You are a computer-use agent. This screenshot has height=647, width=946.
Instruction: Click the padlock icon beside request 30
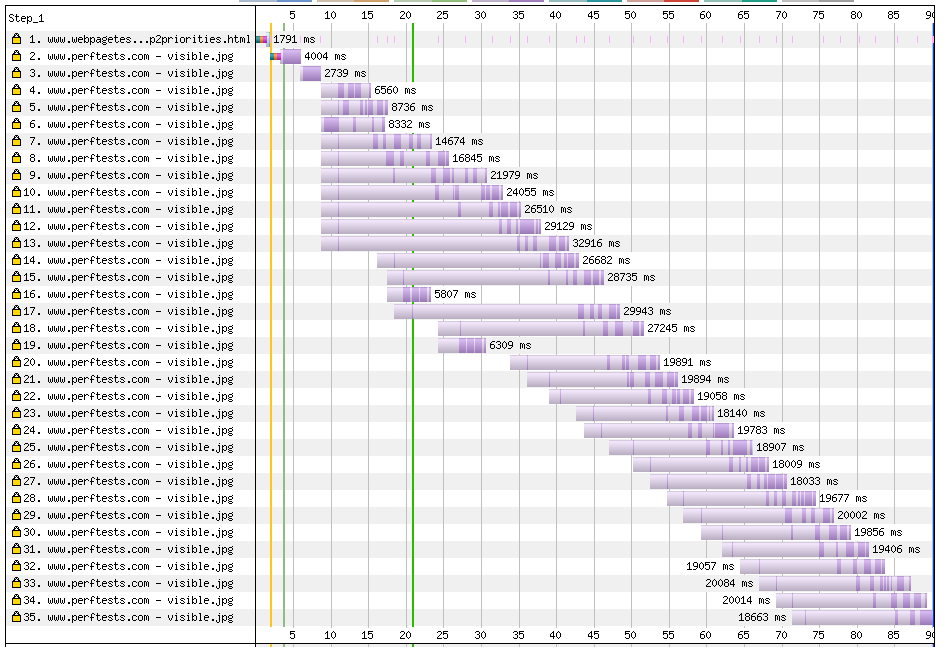tap(16, 532)
